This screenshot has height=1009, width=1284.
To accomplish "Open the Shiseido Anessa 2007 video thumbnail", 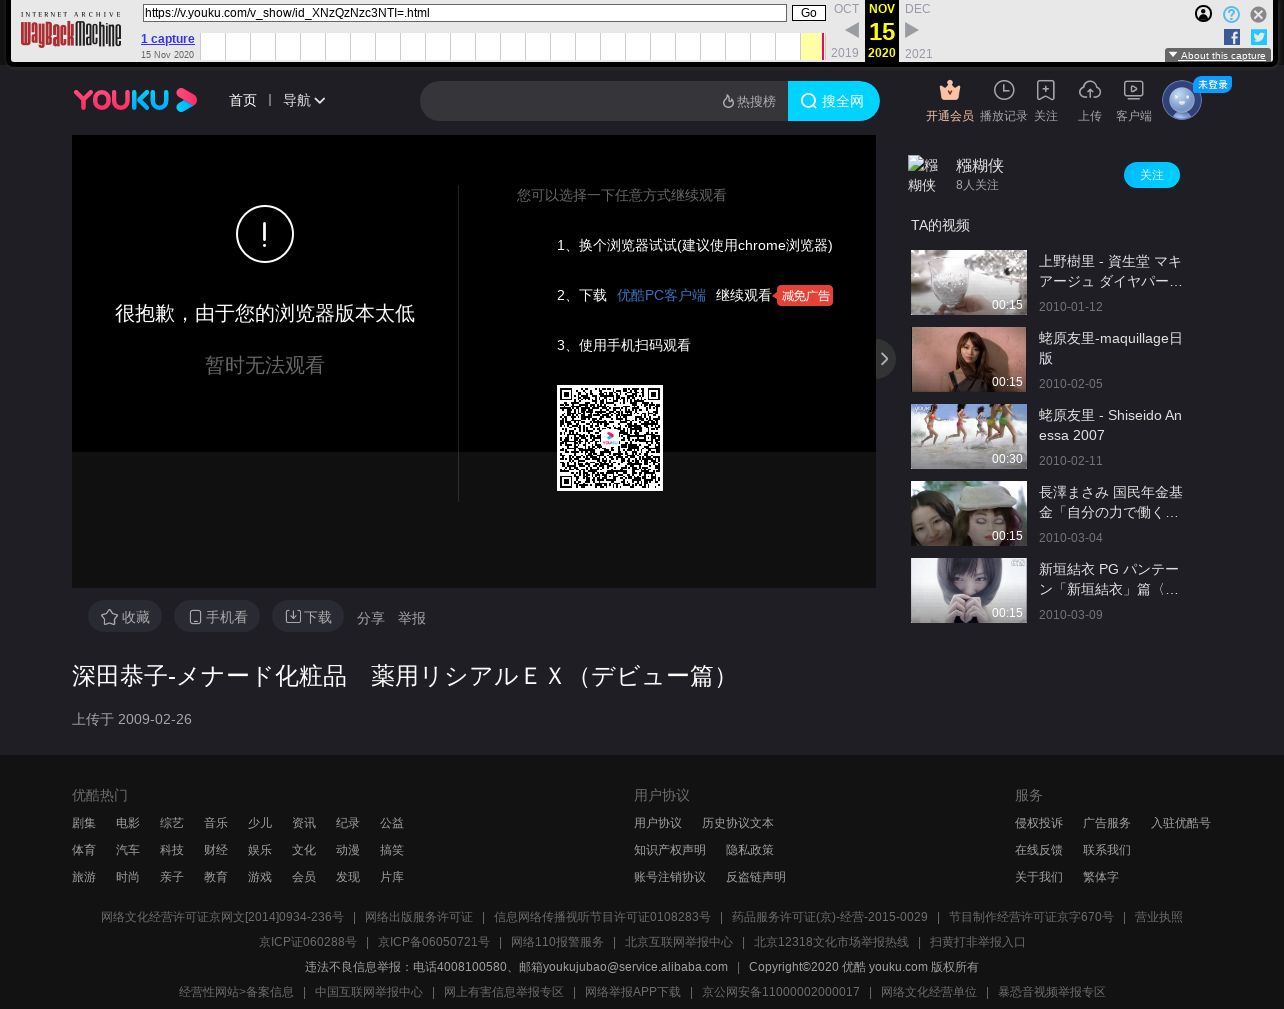I will tap(969, 437).
